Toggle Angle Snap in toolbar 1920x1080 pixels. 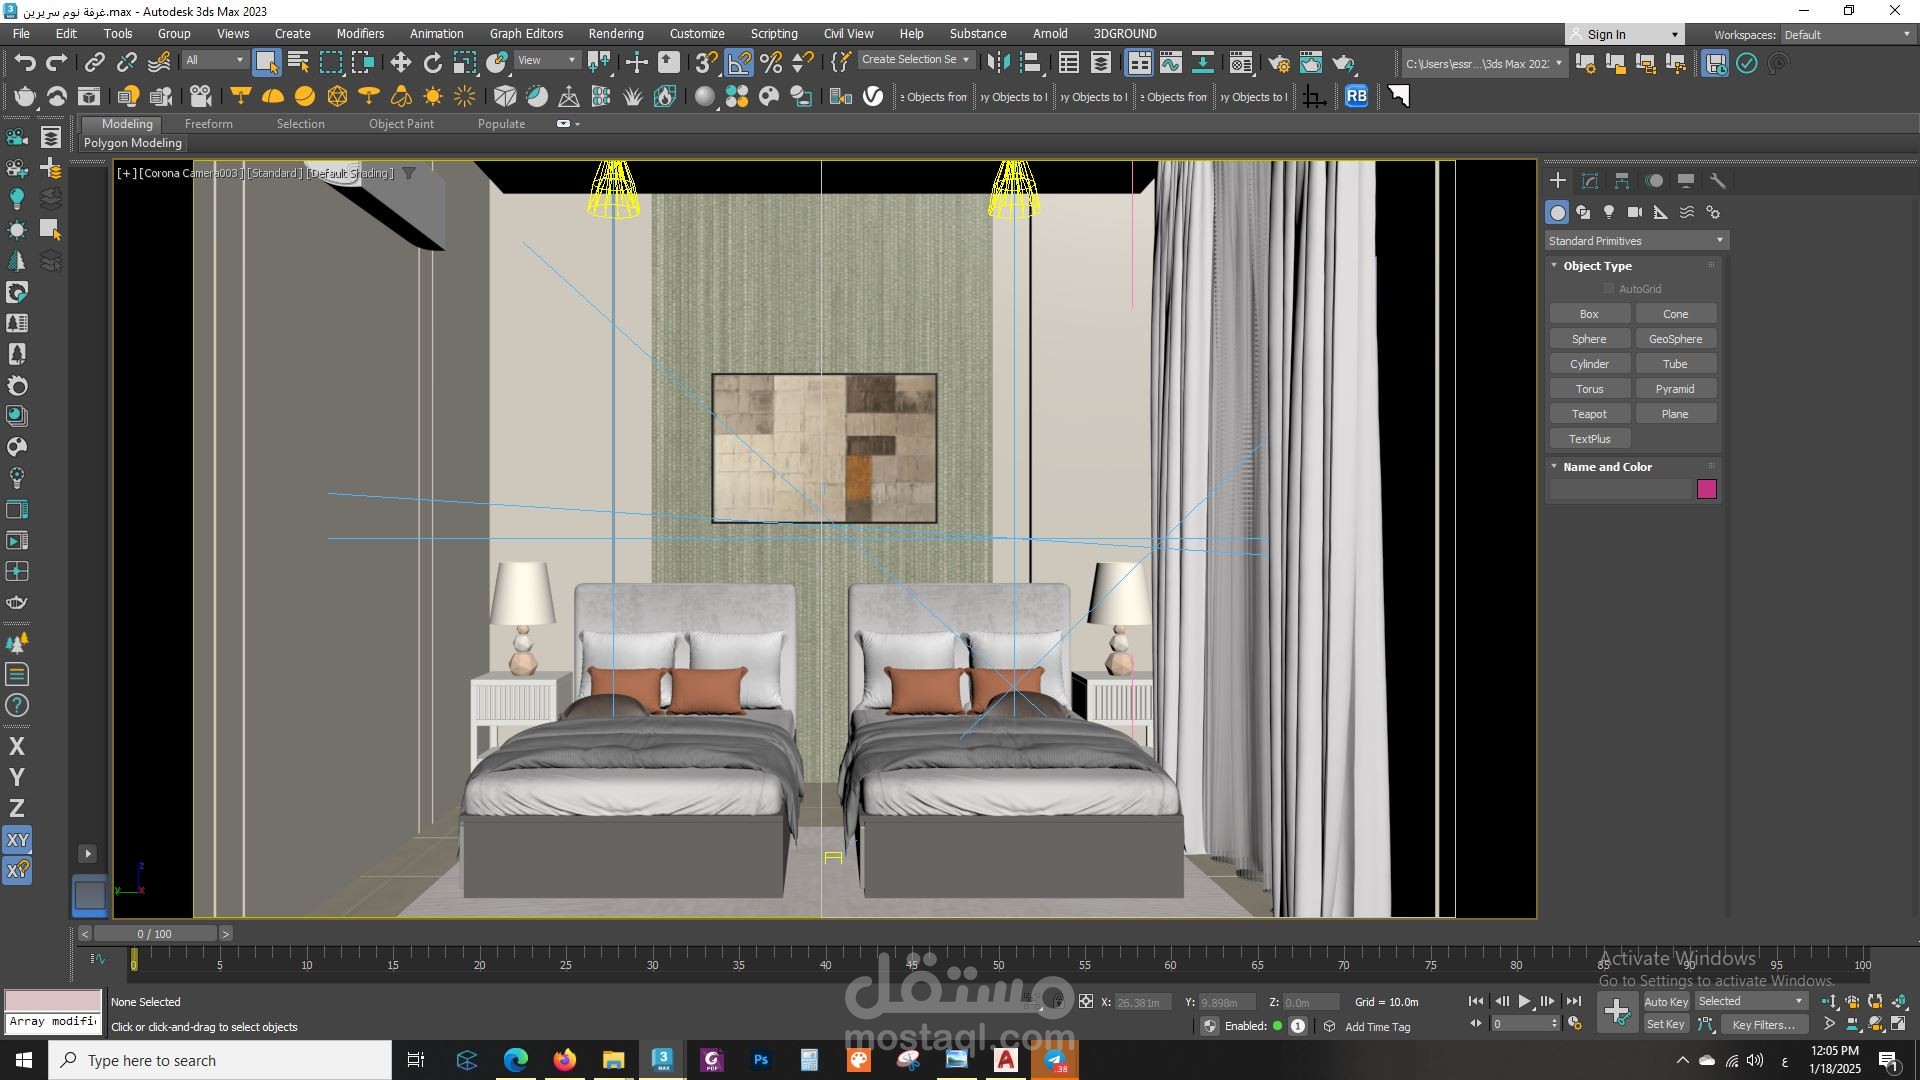[x=739, y=63]
